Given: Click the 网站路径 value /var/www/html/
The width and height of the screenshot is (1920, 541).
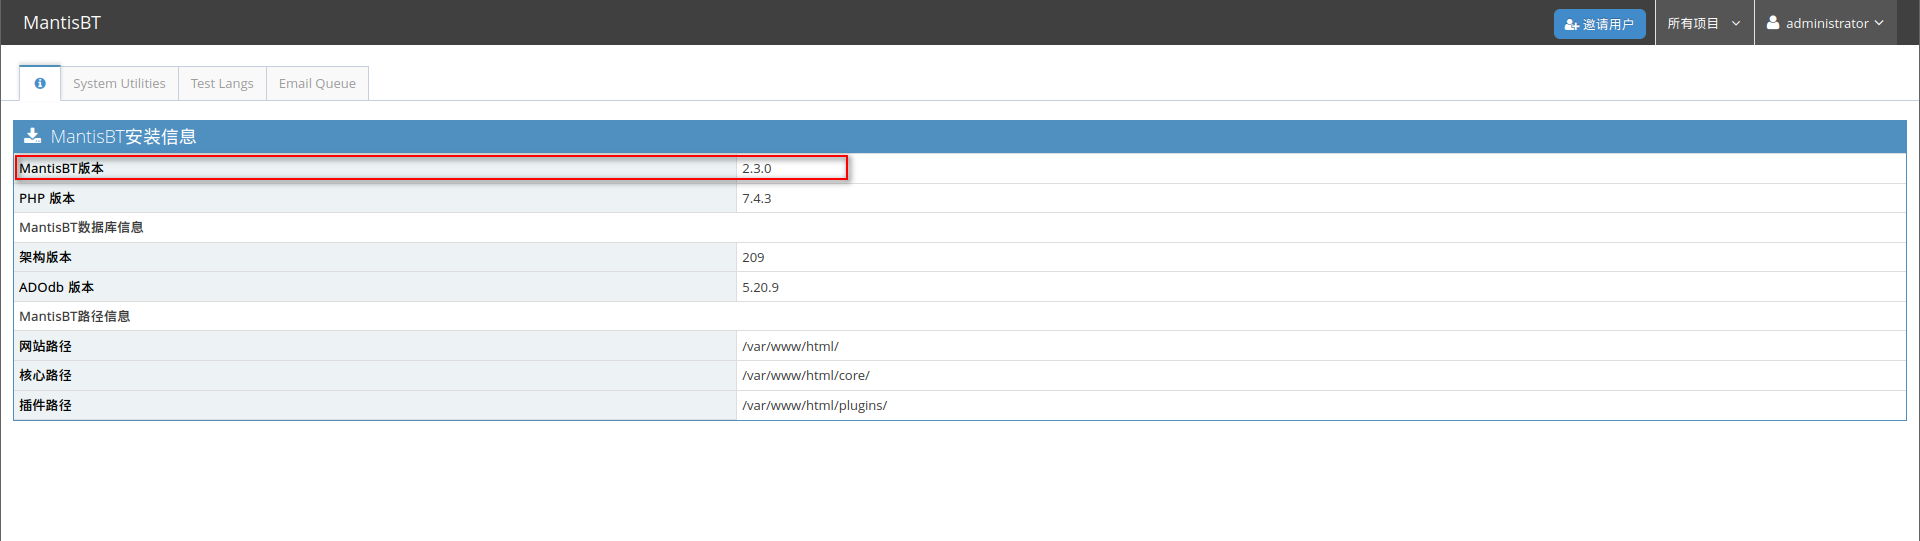Looking at the screenshot, I should click(x=790, y=346).
